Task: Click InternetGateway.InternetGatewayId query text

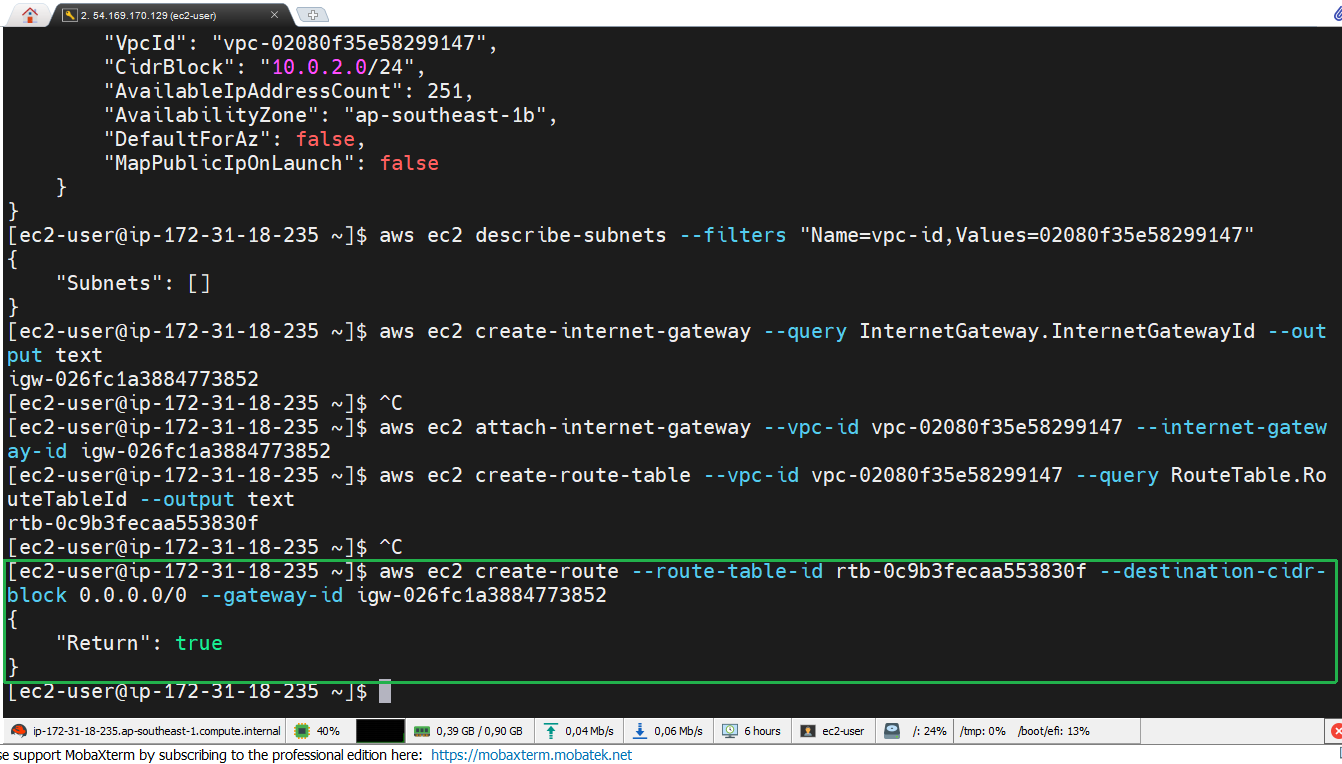Action: (1057, 331)
